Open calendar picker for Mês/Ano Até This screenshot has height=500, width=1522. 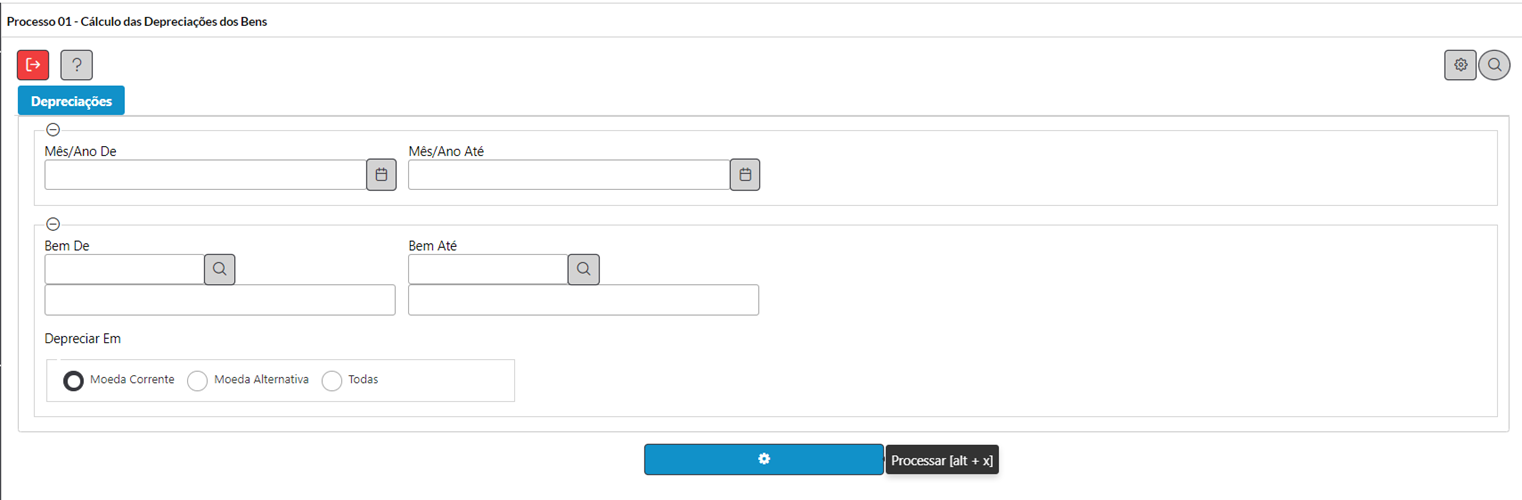745,175
